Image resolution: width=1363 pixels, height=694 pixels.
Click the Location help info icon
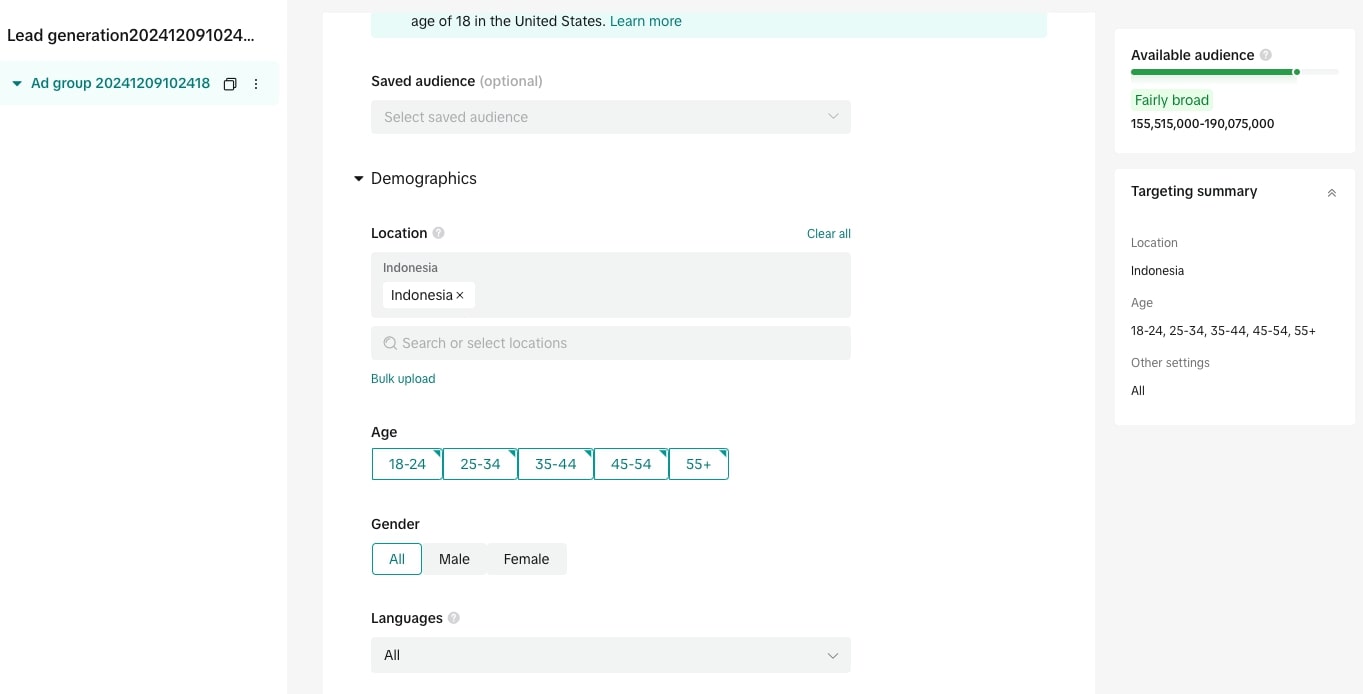(438, 233)
